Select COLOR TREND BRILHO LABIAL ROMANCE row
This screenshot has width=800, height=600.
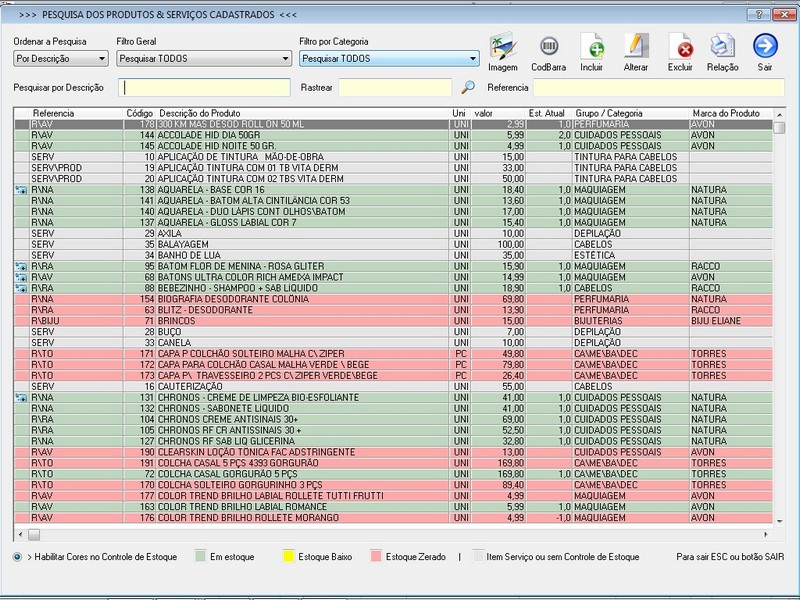393,507
